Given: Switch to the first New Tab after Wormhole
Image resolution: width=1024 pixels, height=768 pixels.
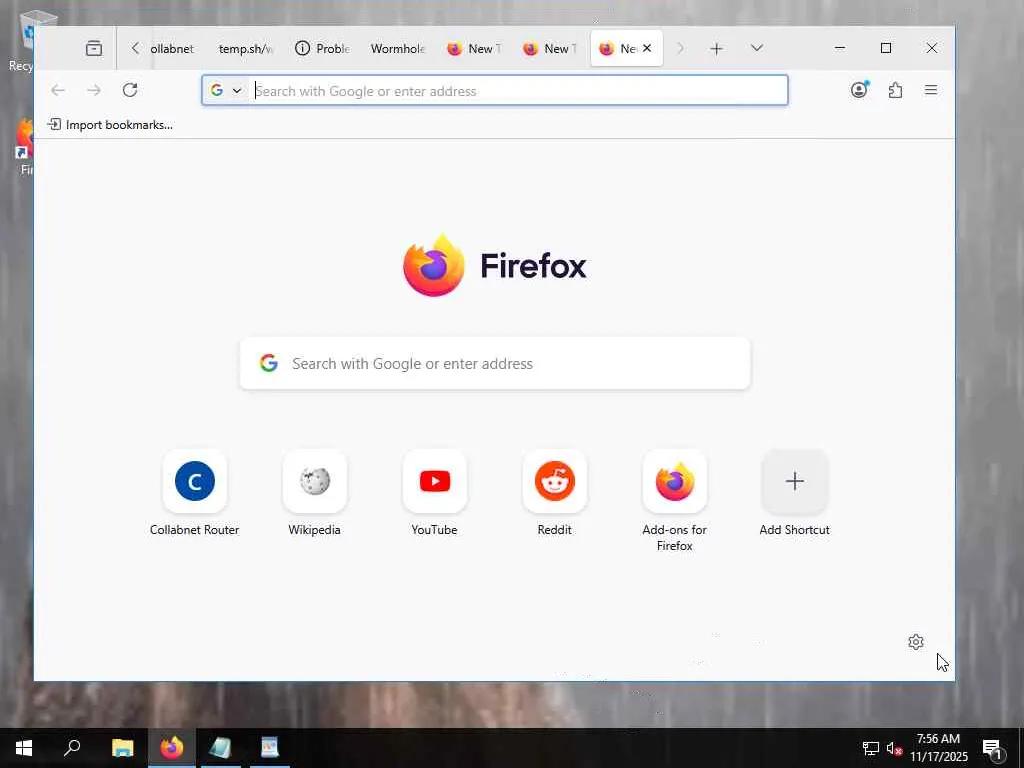Looking at the screenshot, I should tap(474, 48).
